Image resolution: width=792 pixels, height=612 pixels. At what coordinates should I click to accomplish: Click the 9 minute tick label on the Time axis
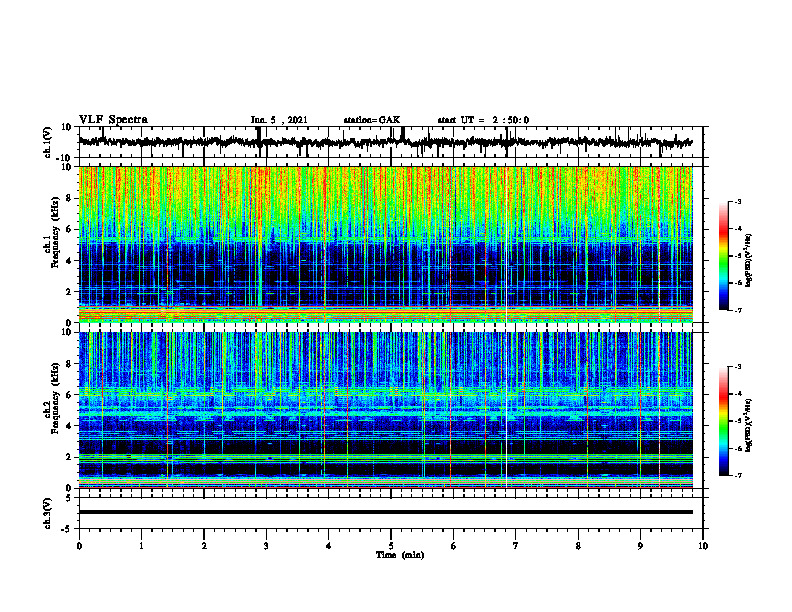(x=640, y=546)
